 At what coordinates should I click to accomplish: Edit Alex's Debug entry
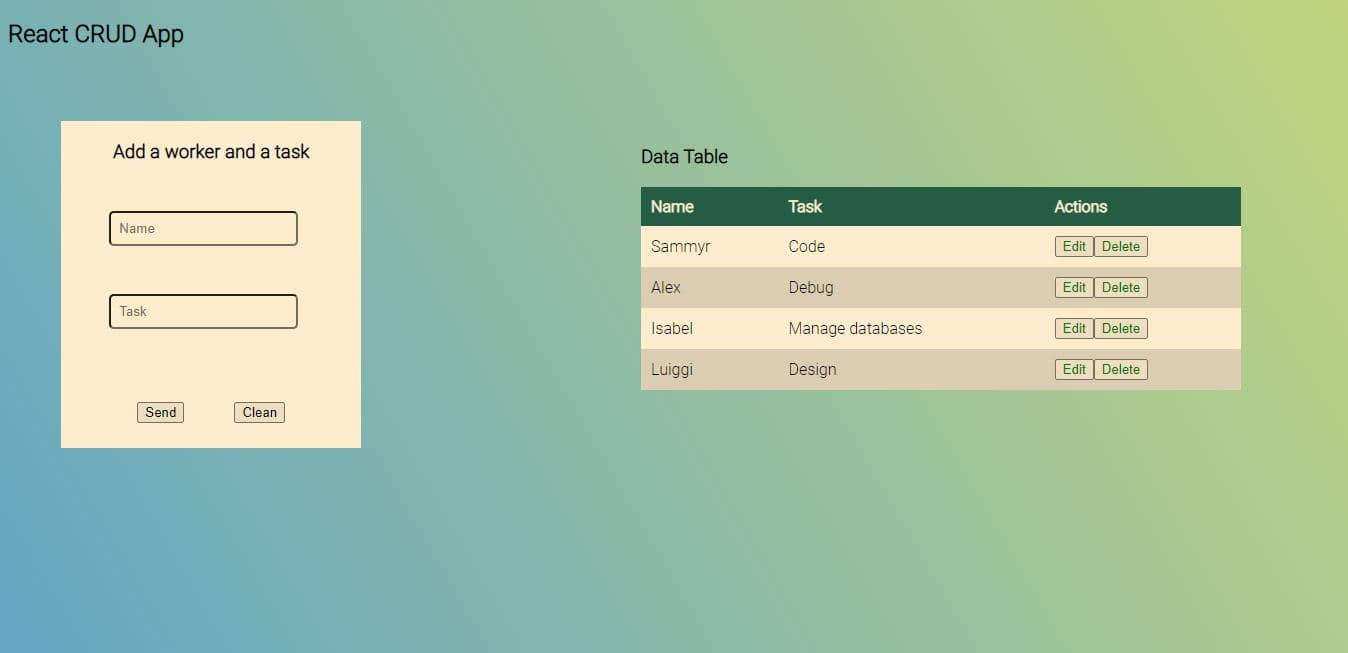1074,288
